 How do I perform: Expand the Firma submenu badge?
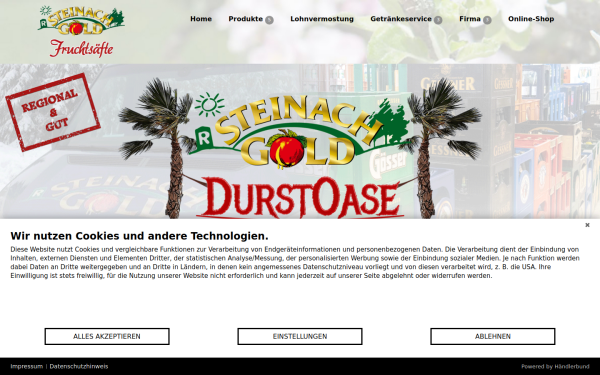(487, 20)
